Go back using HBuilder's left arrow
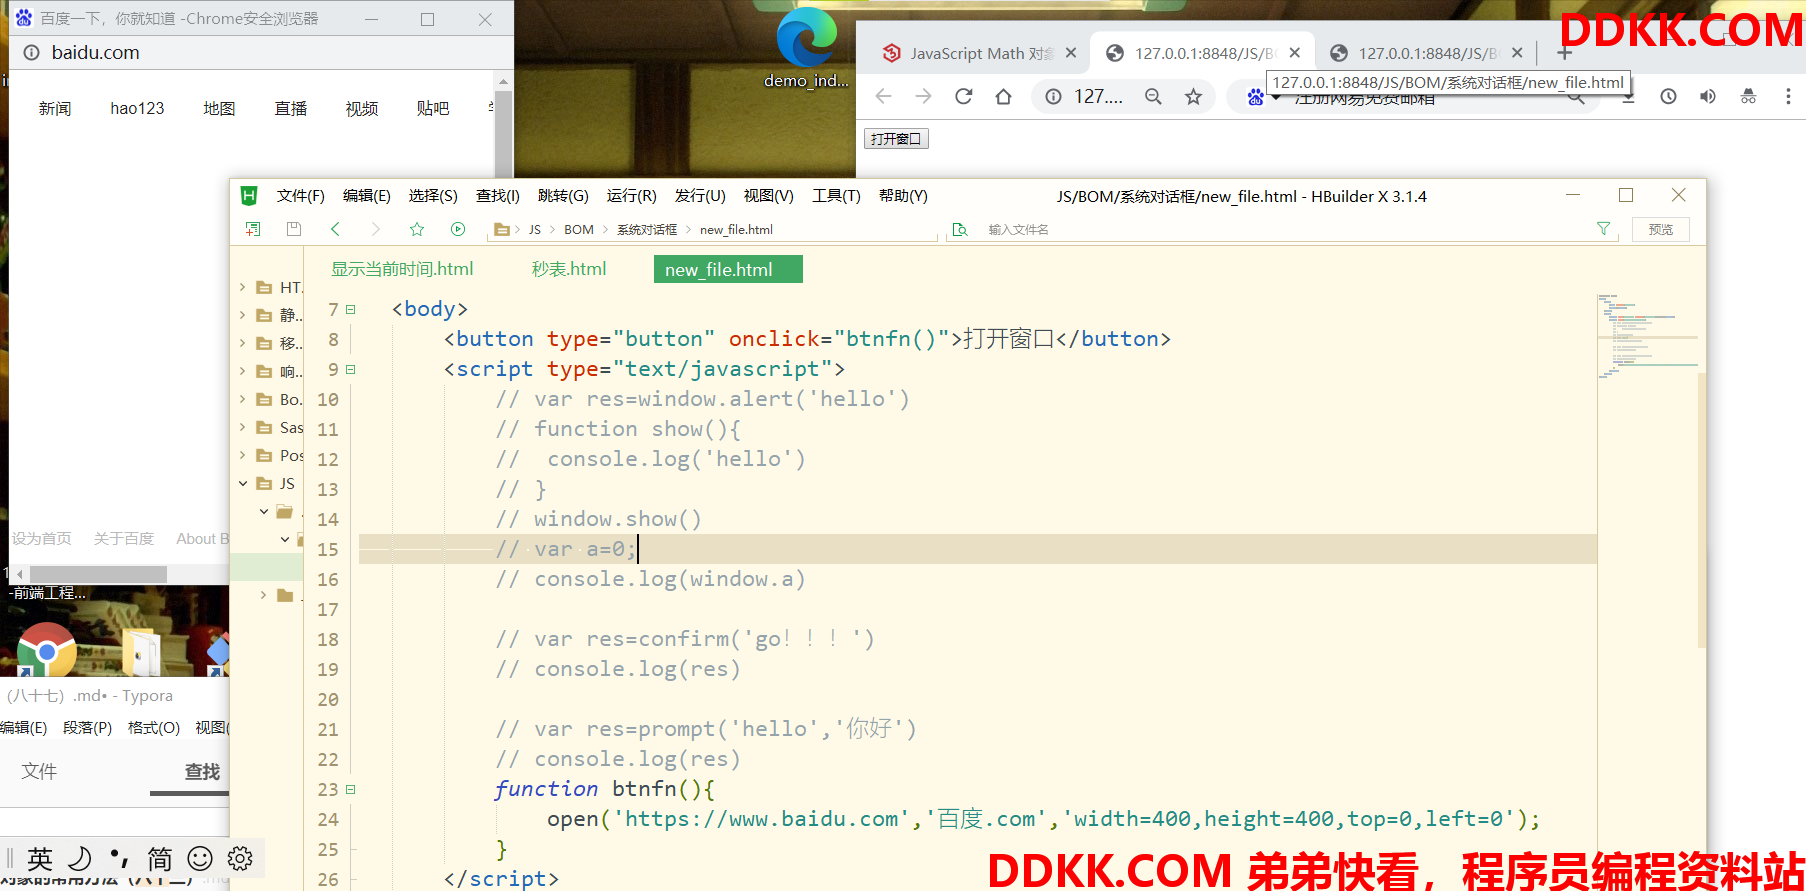This screenshot has width=1806, height=891. (x=335, y=229)
